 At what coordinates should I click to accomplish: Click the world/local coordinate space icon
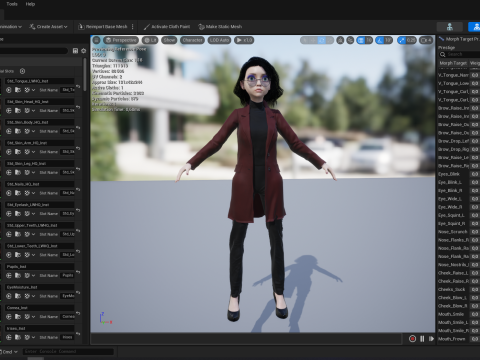(x=340, y=40)
